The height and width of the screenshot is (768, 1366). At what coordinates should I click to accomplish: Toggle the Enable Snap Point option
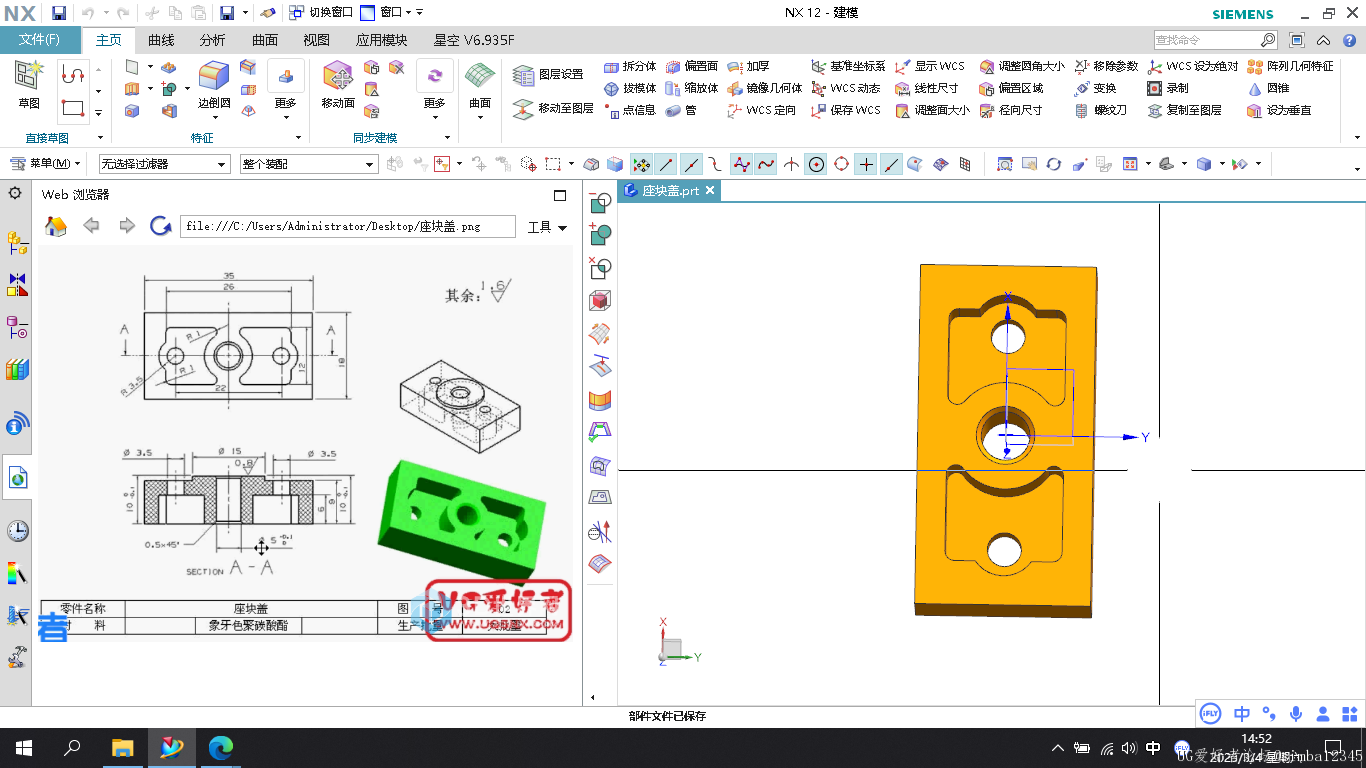pyautogui.click(x=642, y=164)
